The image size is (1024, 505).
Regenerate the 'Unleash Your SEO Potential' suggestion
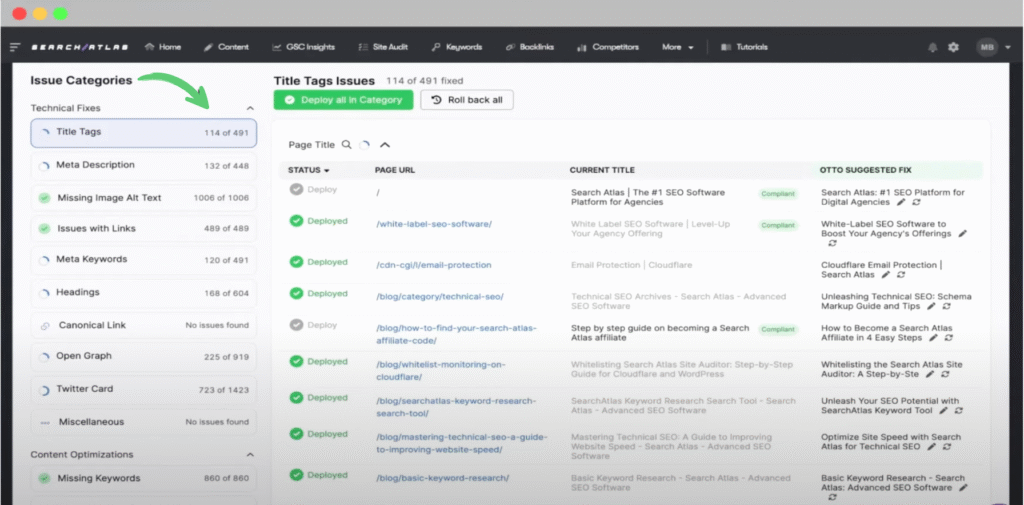959,411
